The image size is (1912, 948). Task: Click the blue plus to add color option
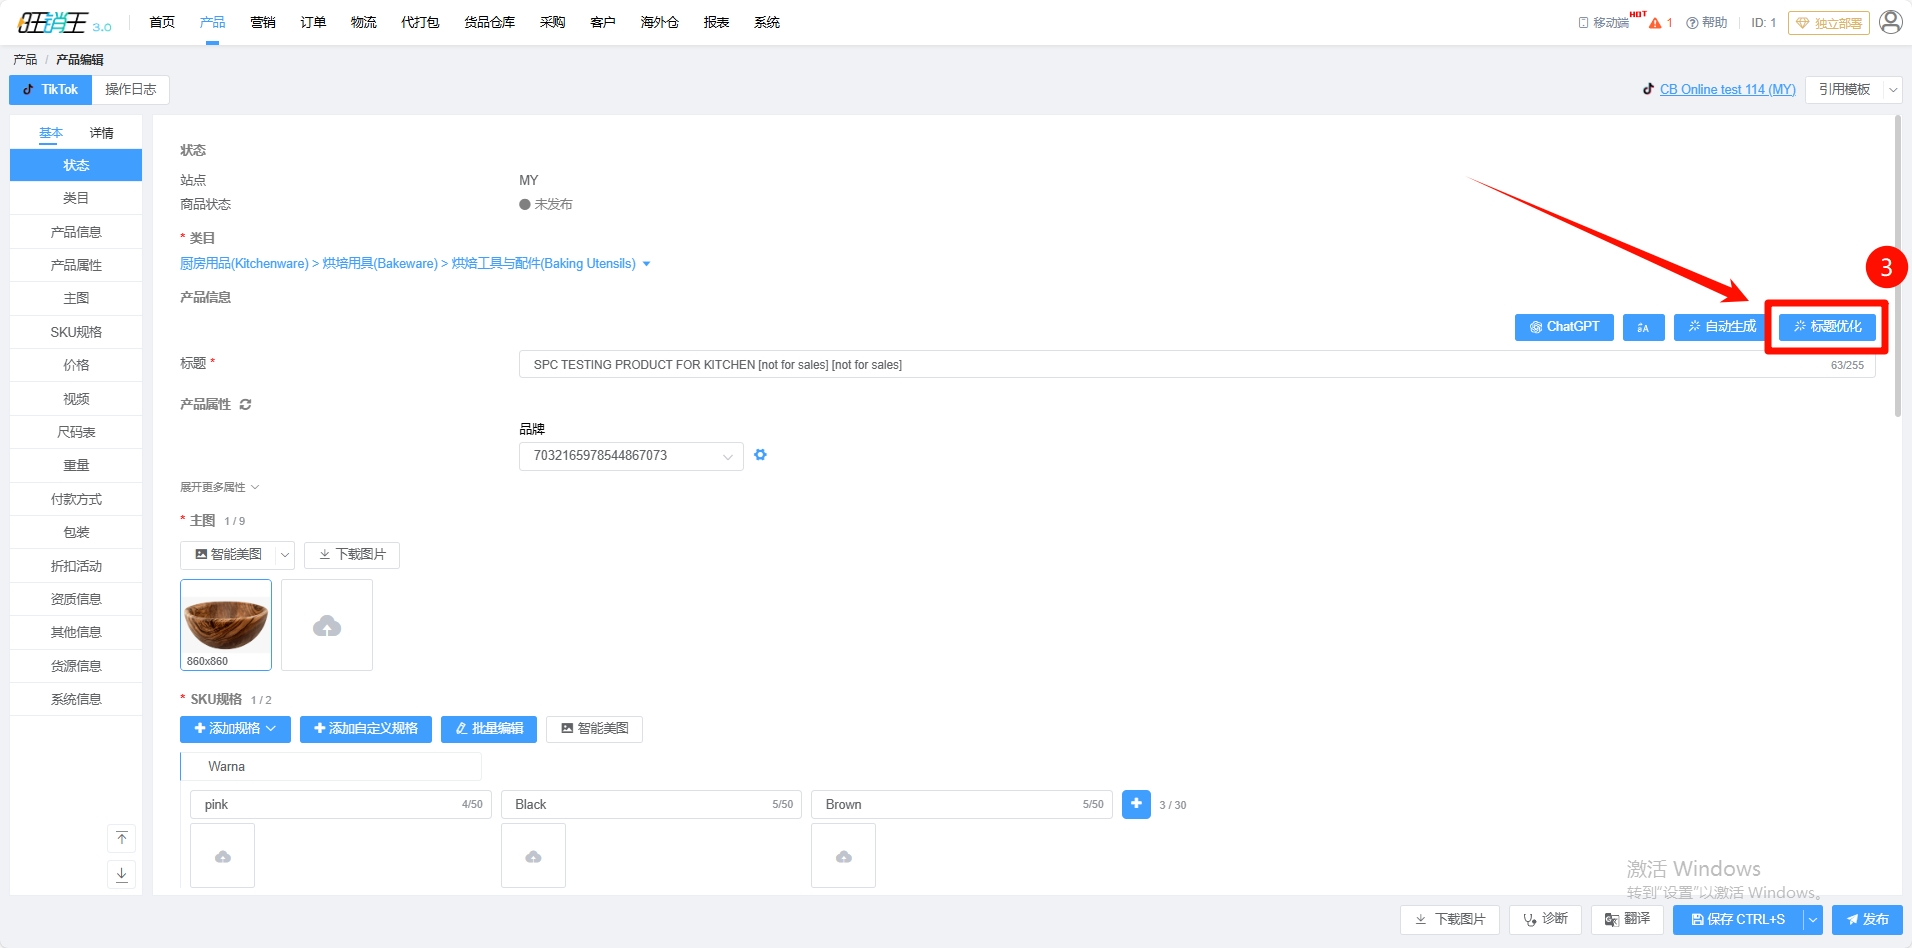coord(1136,804)
